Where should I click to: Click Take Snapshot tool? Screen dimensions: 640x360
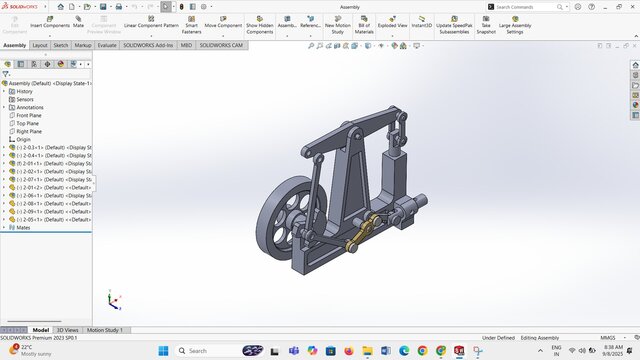(x=486, y=25)
